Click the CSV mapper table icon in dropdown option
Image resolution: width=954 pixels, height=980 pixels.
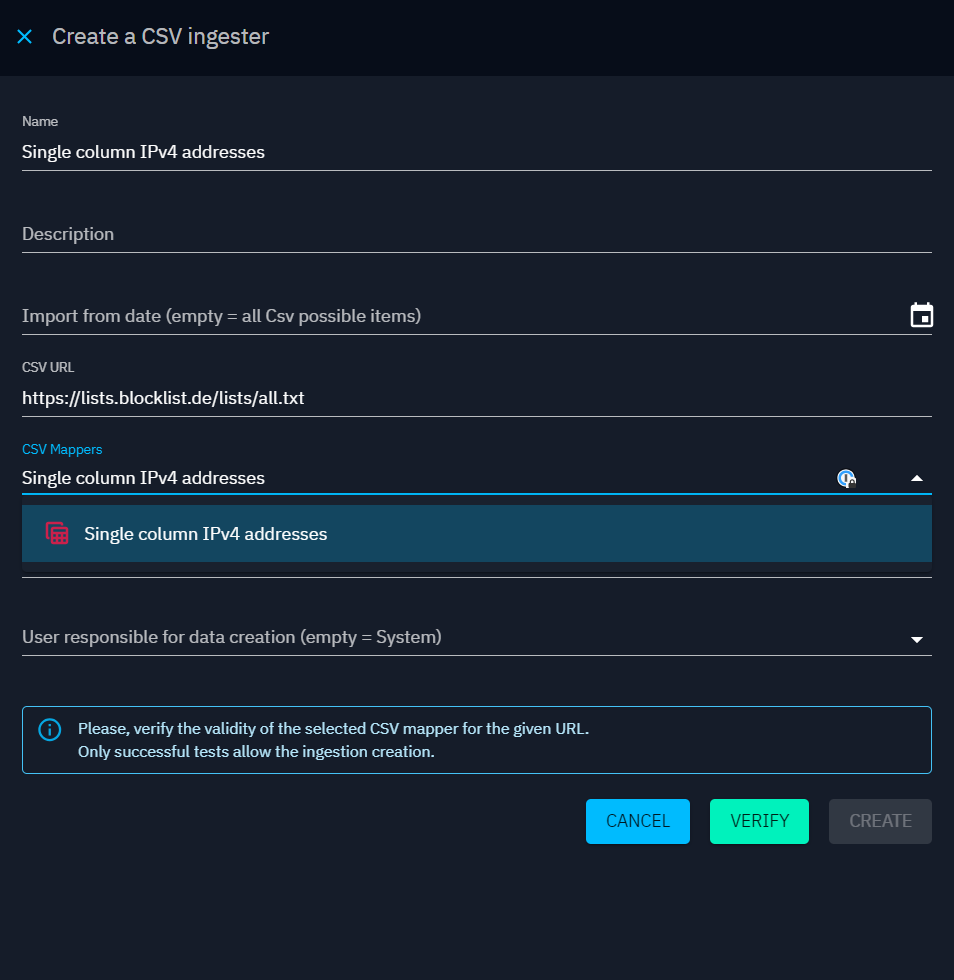click(57, 533)
